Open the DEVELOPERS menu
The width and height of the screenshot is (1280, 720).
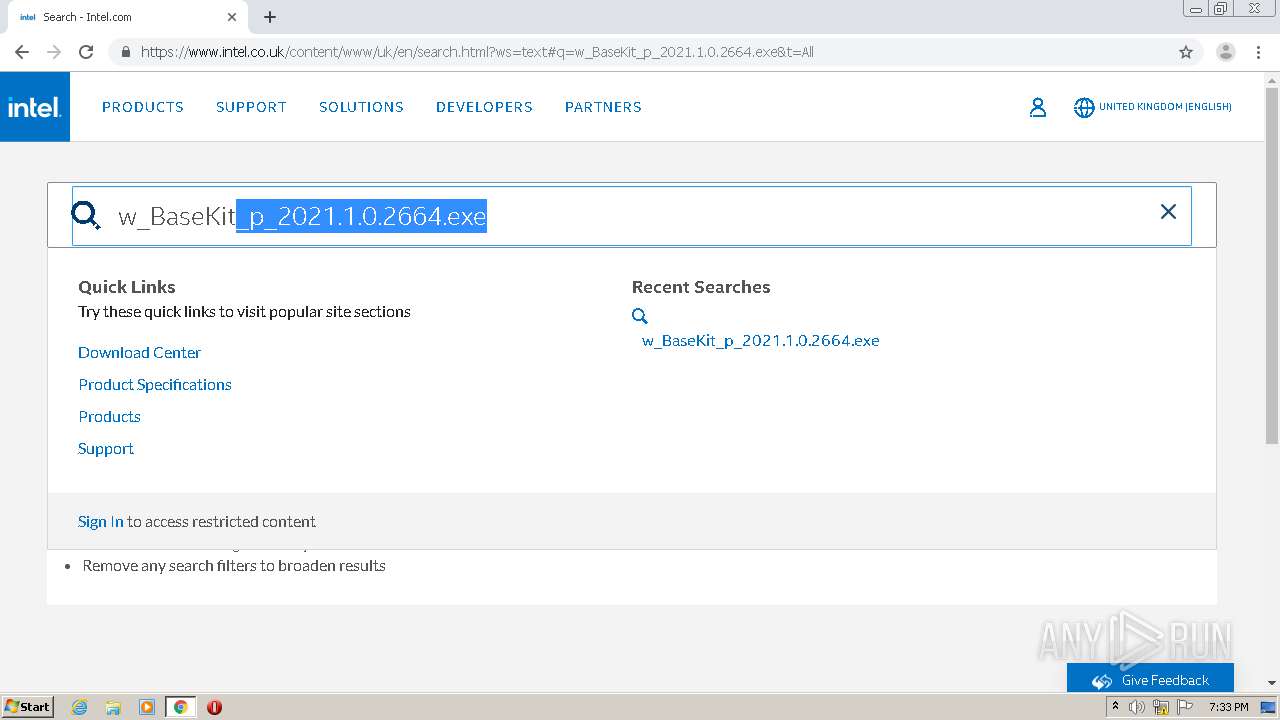pos(484,107)
